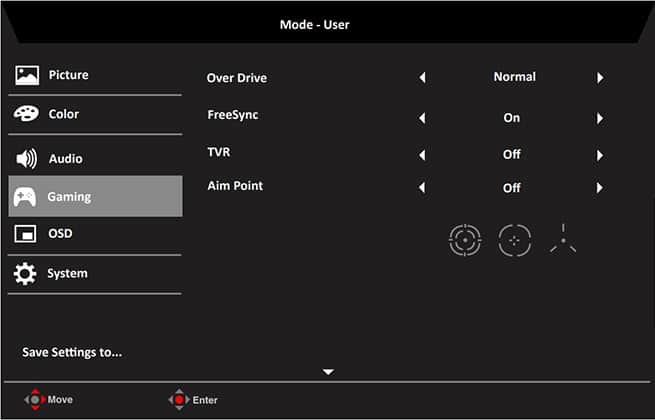Screen dimensions: 655x420
Task: Open the Picture menu category
Action: [x=69, y=75]
